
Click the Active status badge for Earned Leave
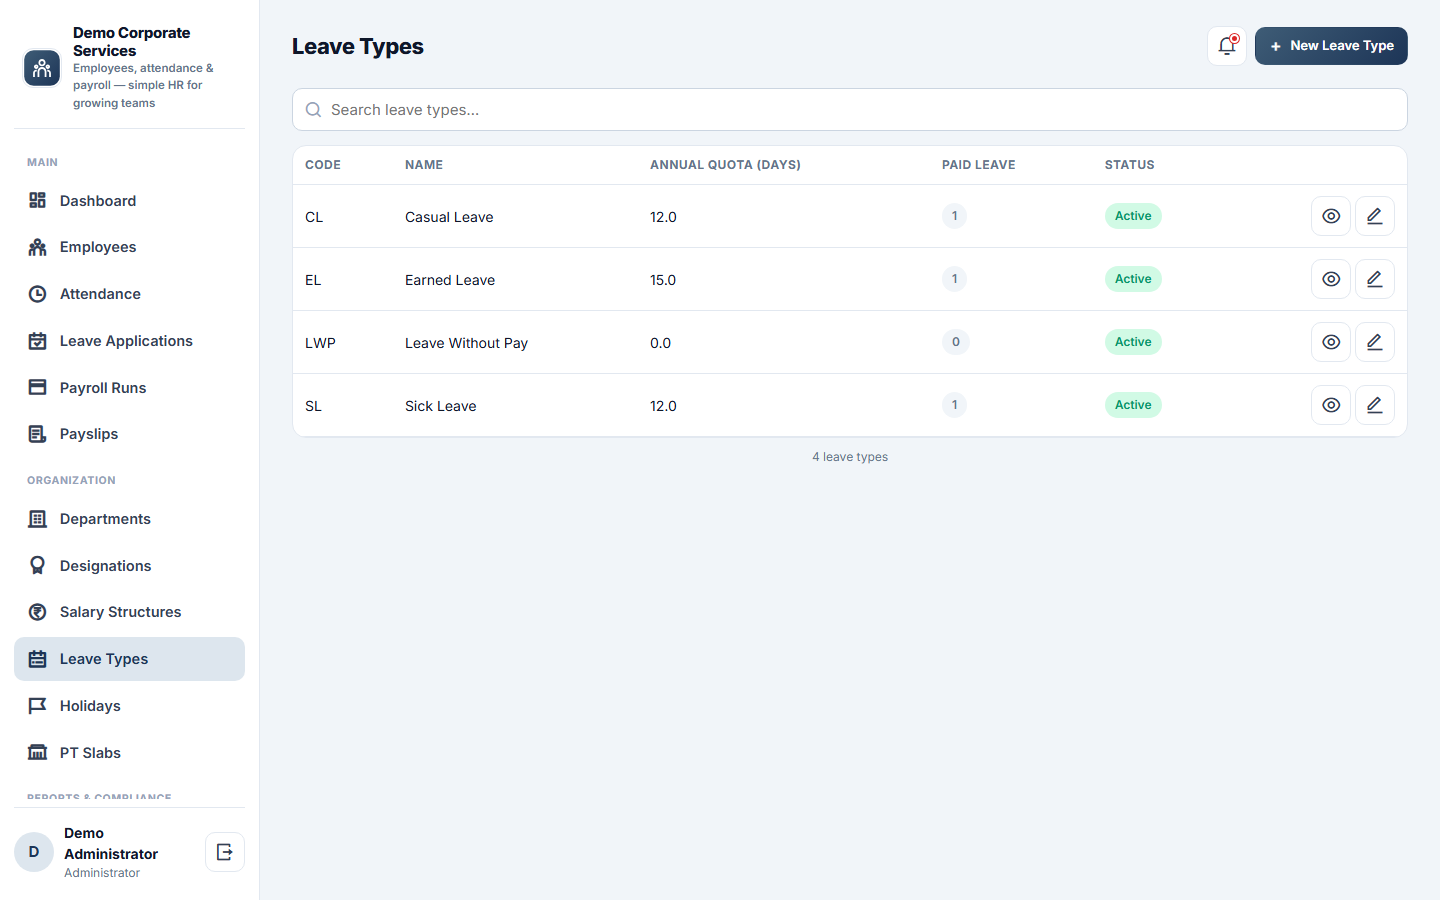tap(1133, 279)
